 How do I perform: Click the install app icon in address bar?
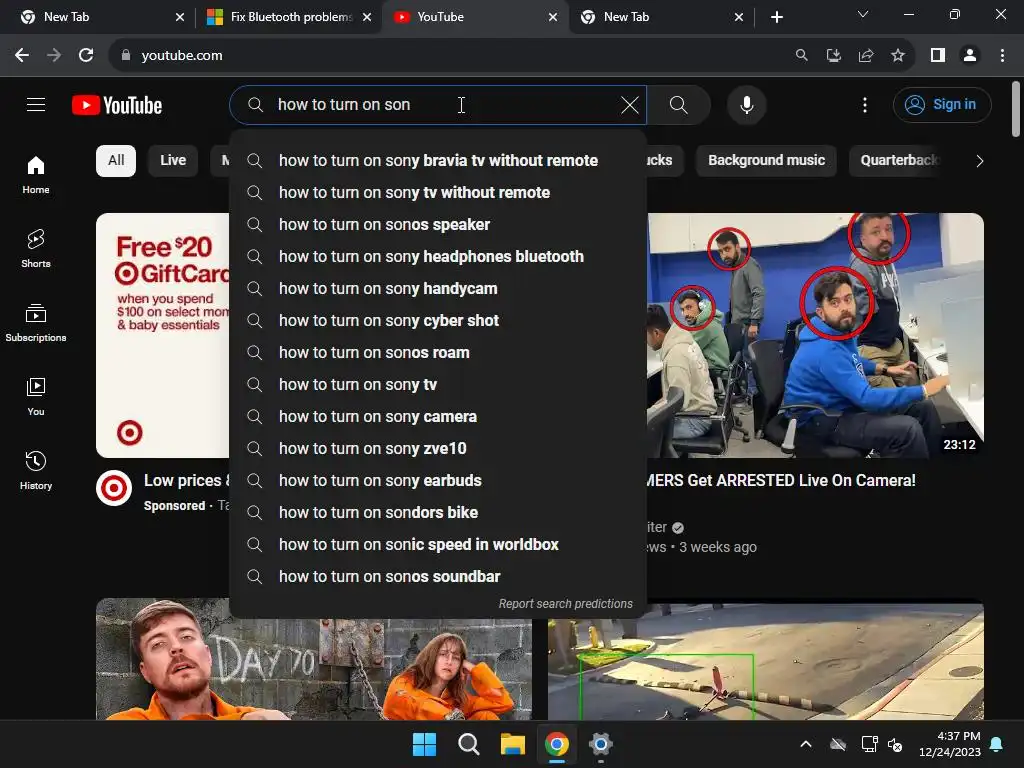coord(833,56)
